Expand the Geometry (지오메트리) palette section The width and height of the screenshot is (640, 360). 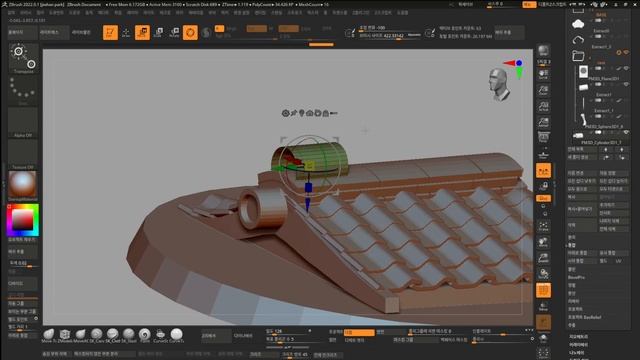pyautogui.click(x=578, y=337)
